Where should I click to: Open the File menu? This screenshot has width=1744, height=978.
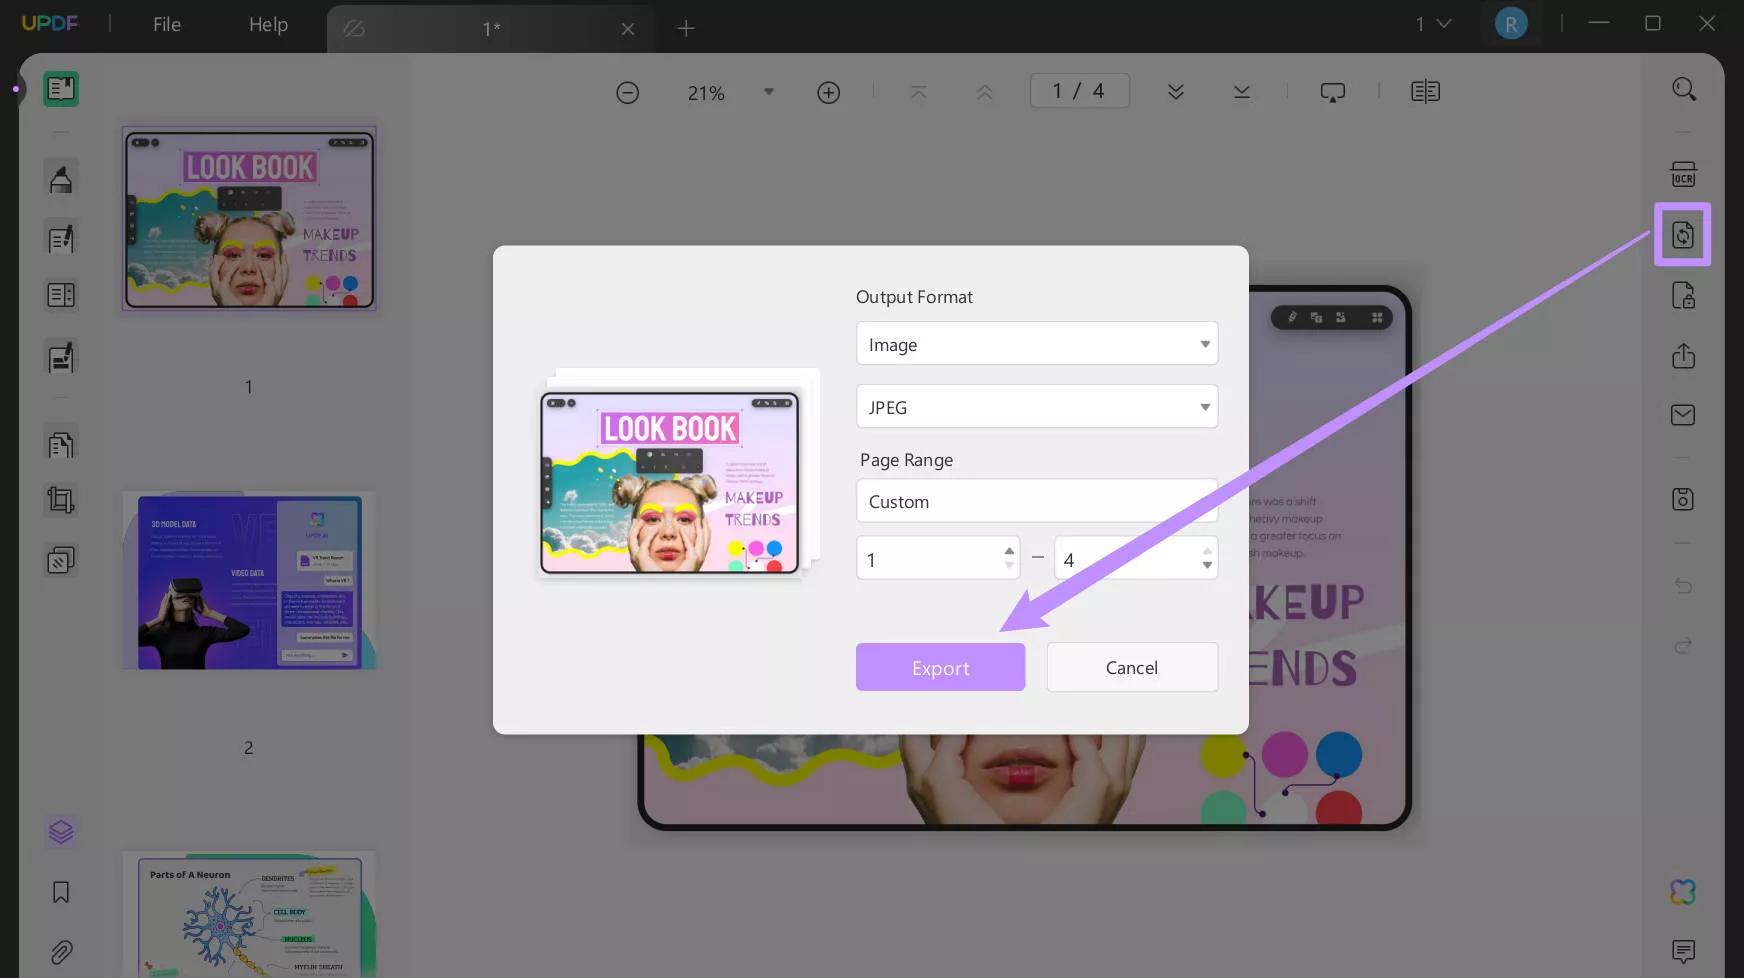coord(166,24)
